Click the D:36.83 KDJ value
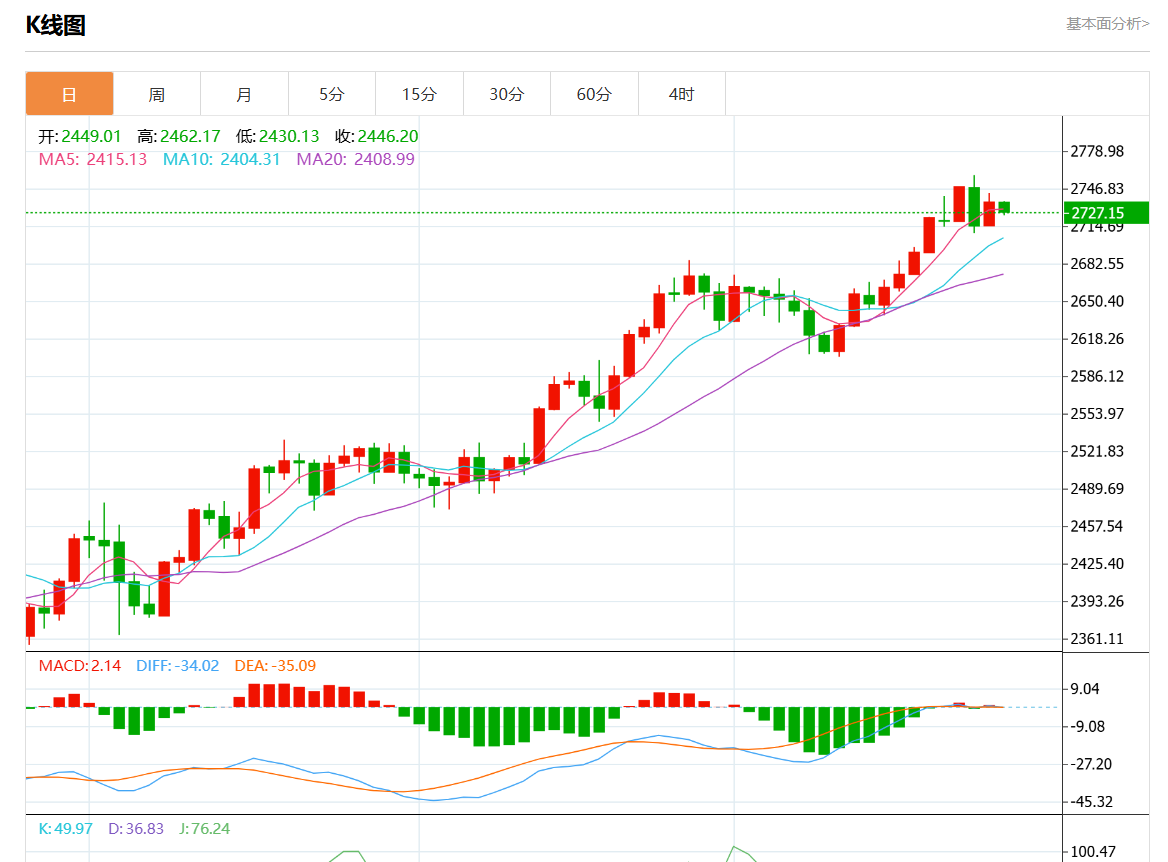Screen dimensions: 1168x862 [136, 828]
